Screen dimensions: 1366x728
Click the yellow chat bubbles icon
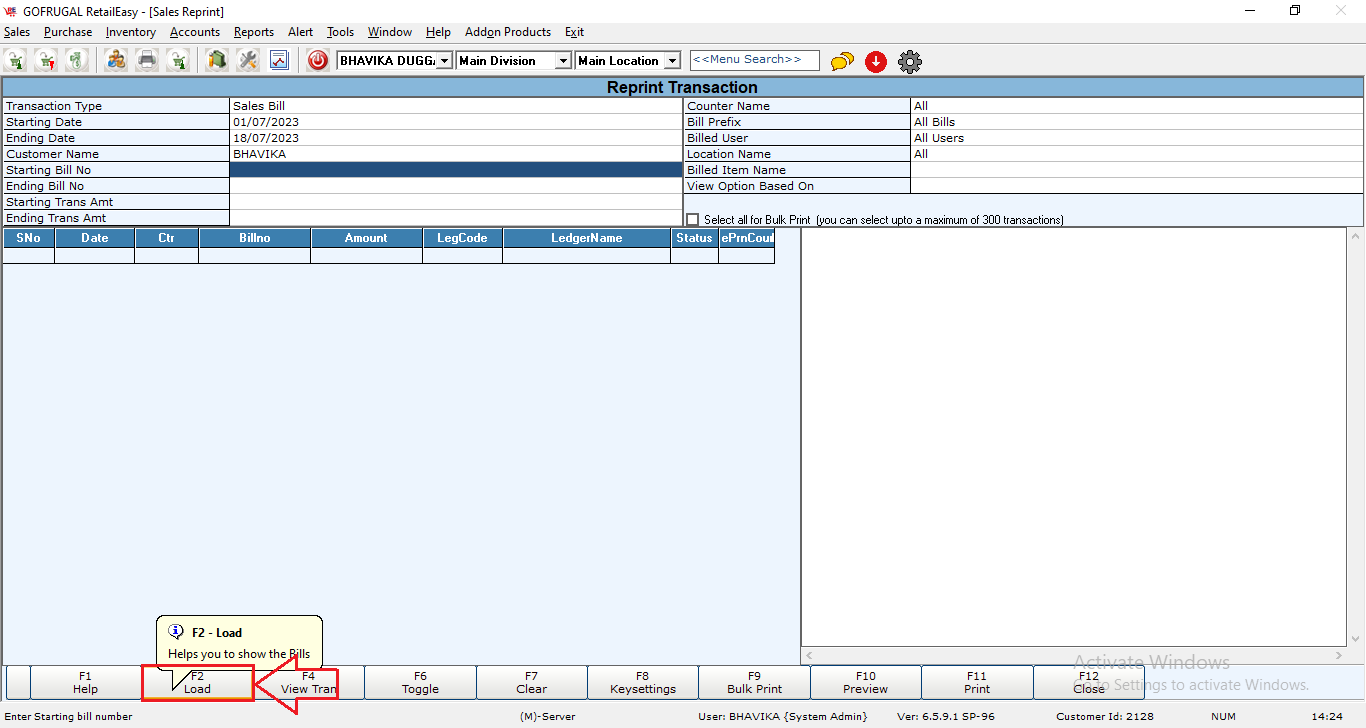coord(842,62)
